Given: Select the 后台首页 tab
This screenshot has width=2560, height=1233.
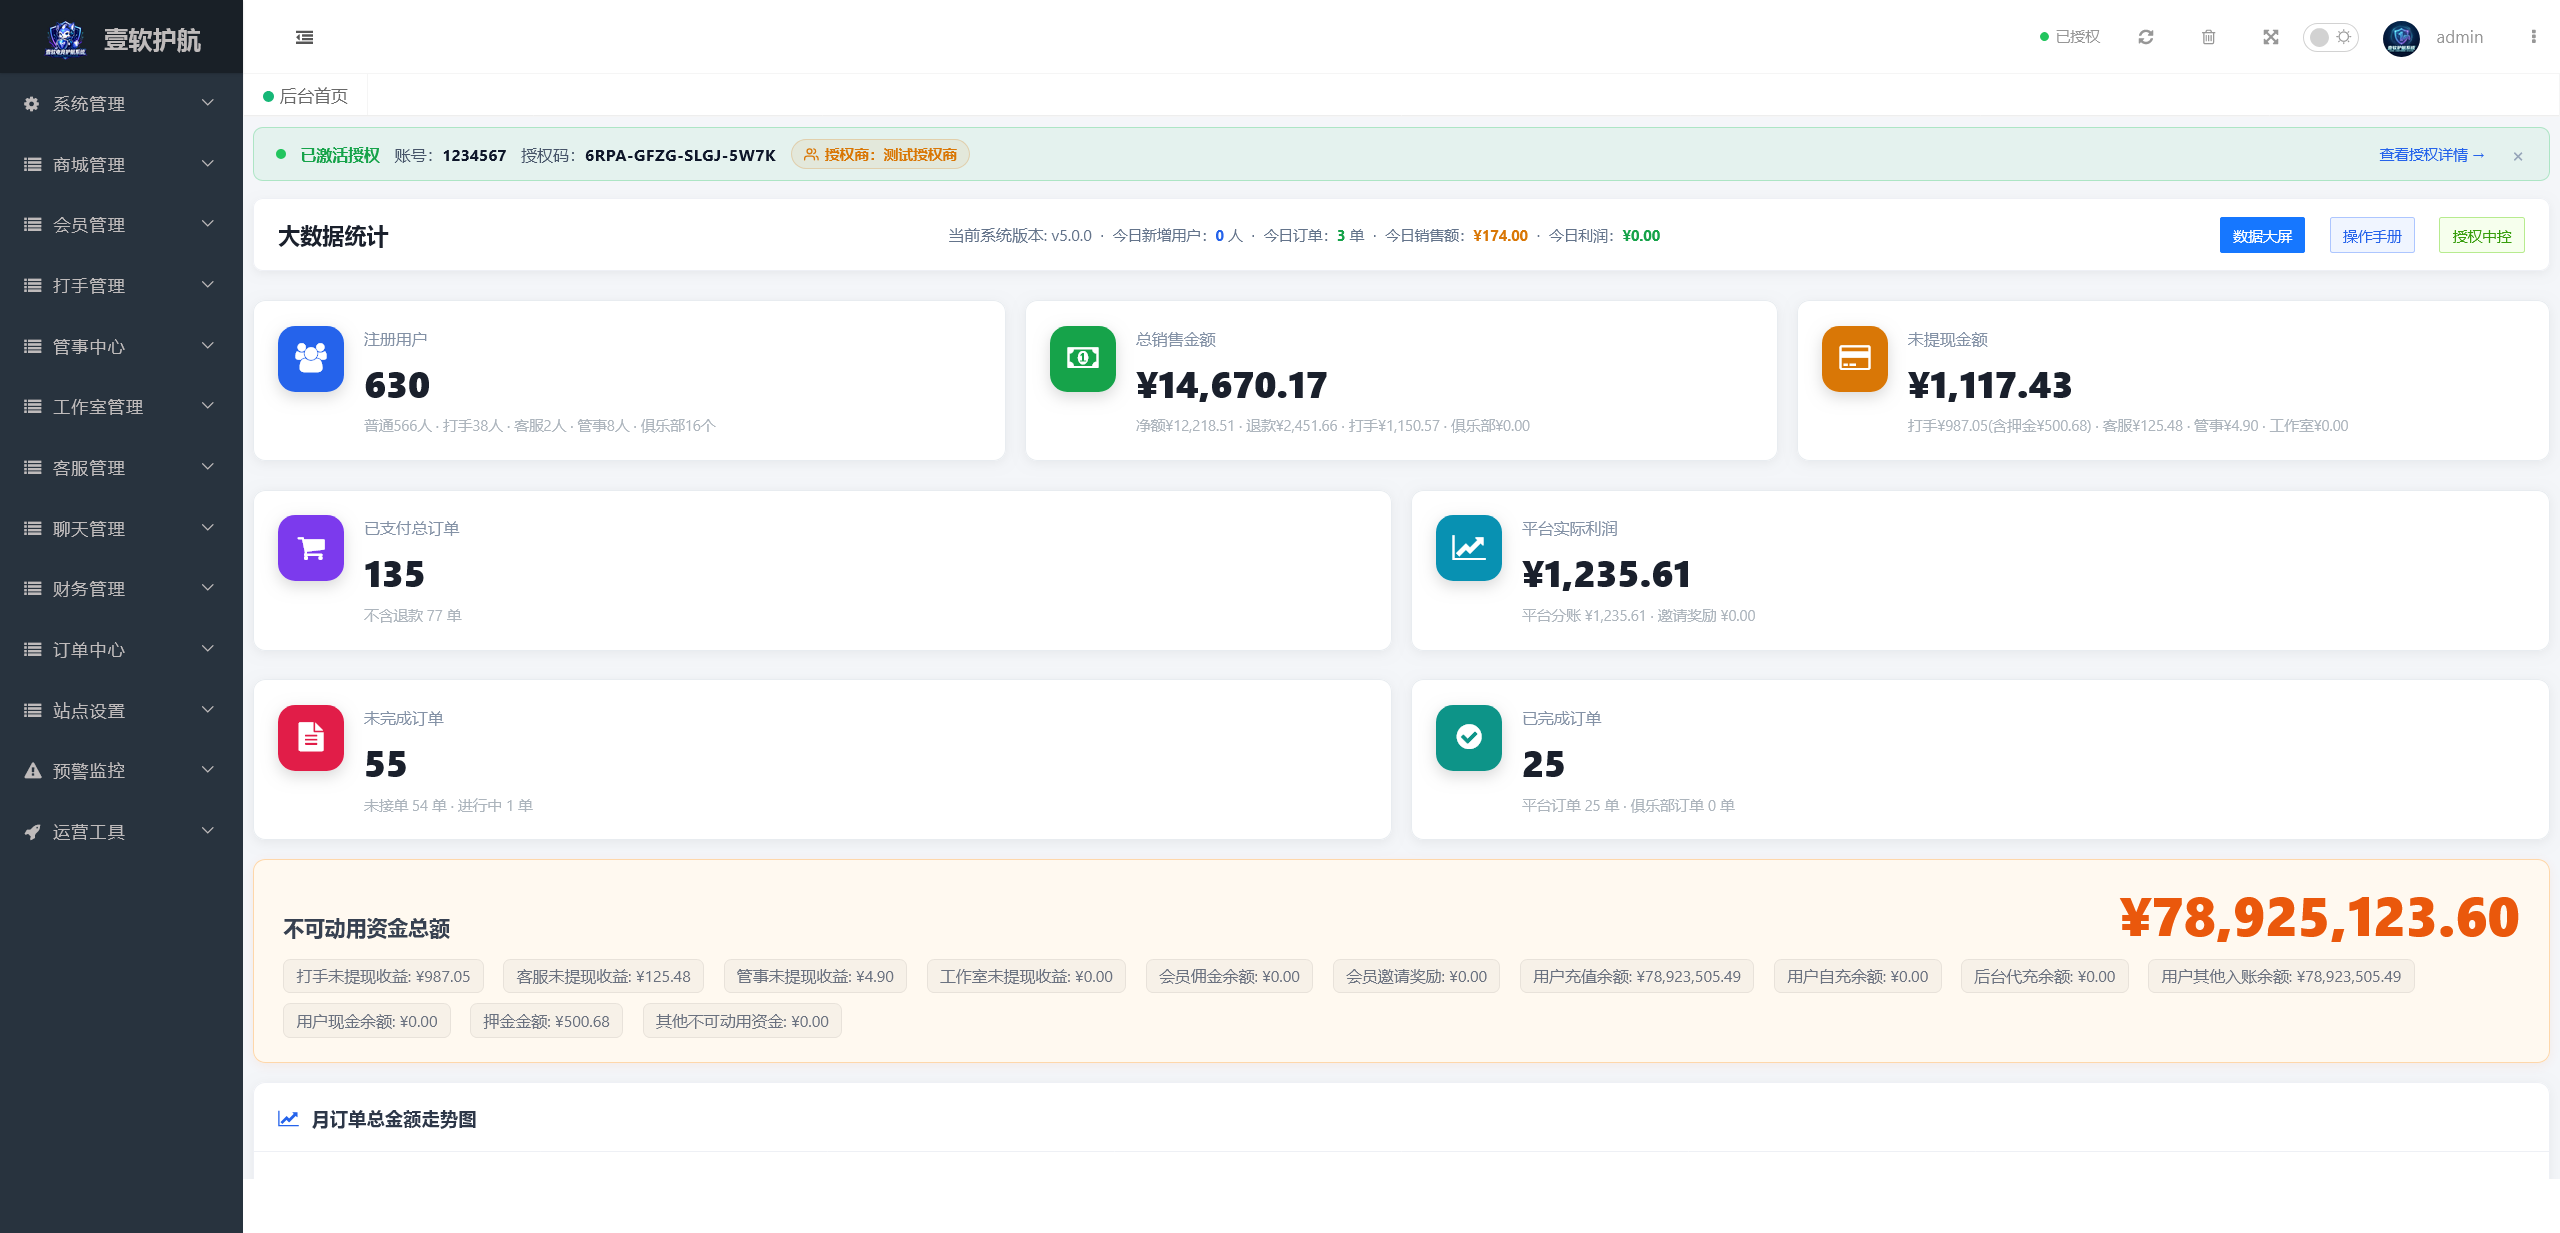Looking at the screenshot, I should click(x=306, y=96).
